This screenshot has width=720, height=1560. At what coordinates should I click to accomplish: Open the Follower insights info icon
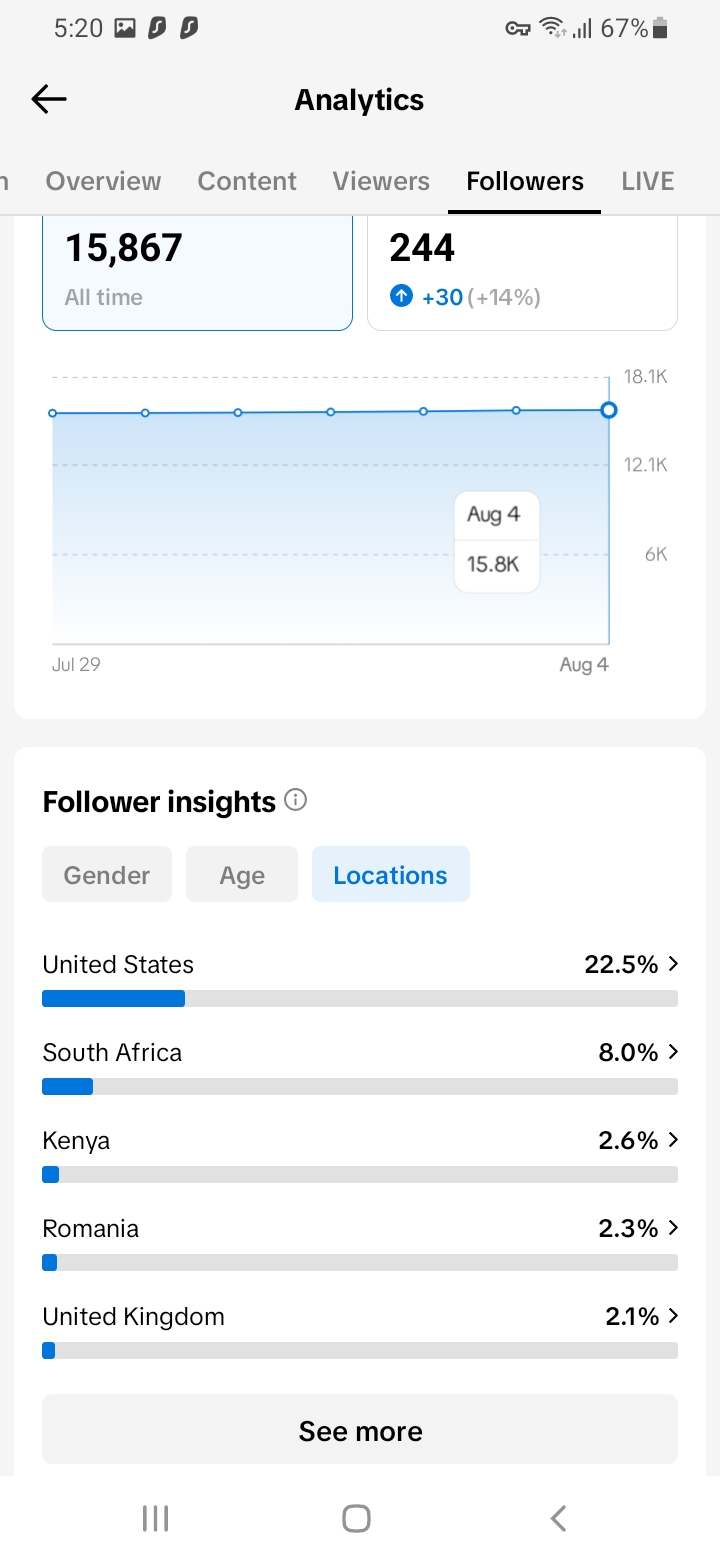(x=295, y=800)
